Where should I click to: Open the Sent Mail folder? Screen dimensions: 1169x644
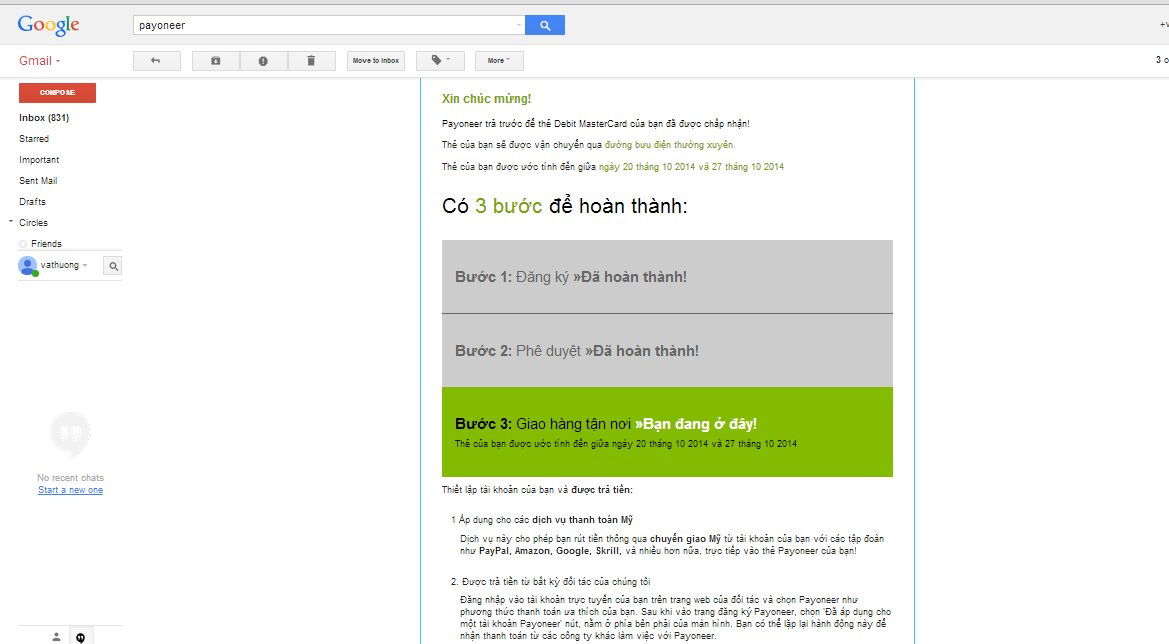click(x=38, y=180)
